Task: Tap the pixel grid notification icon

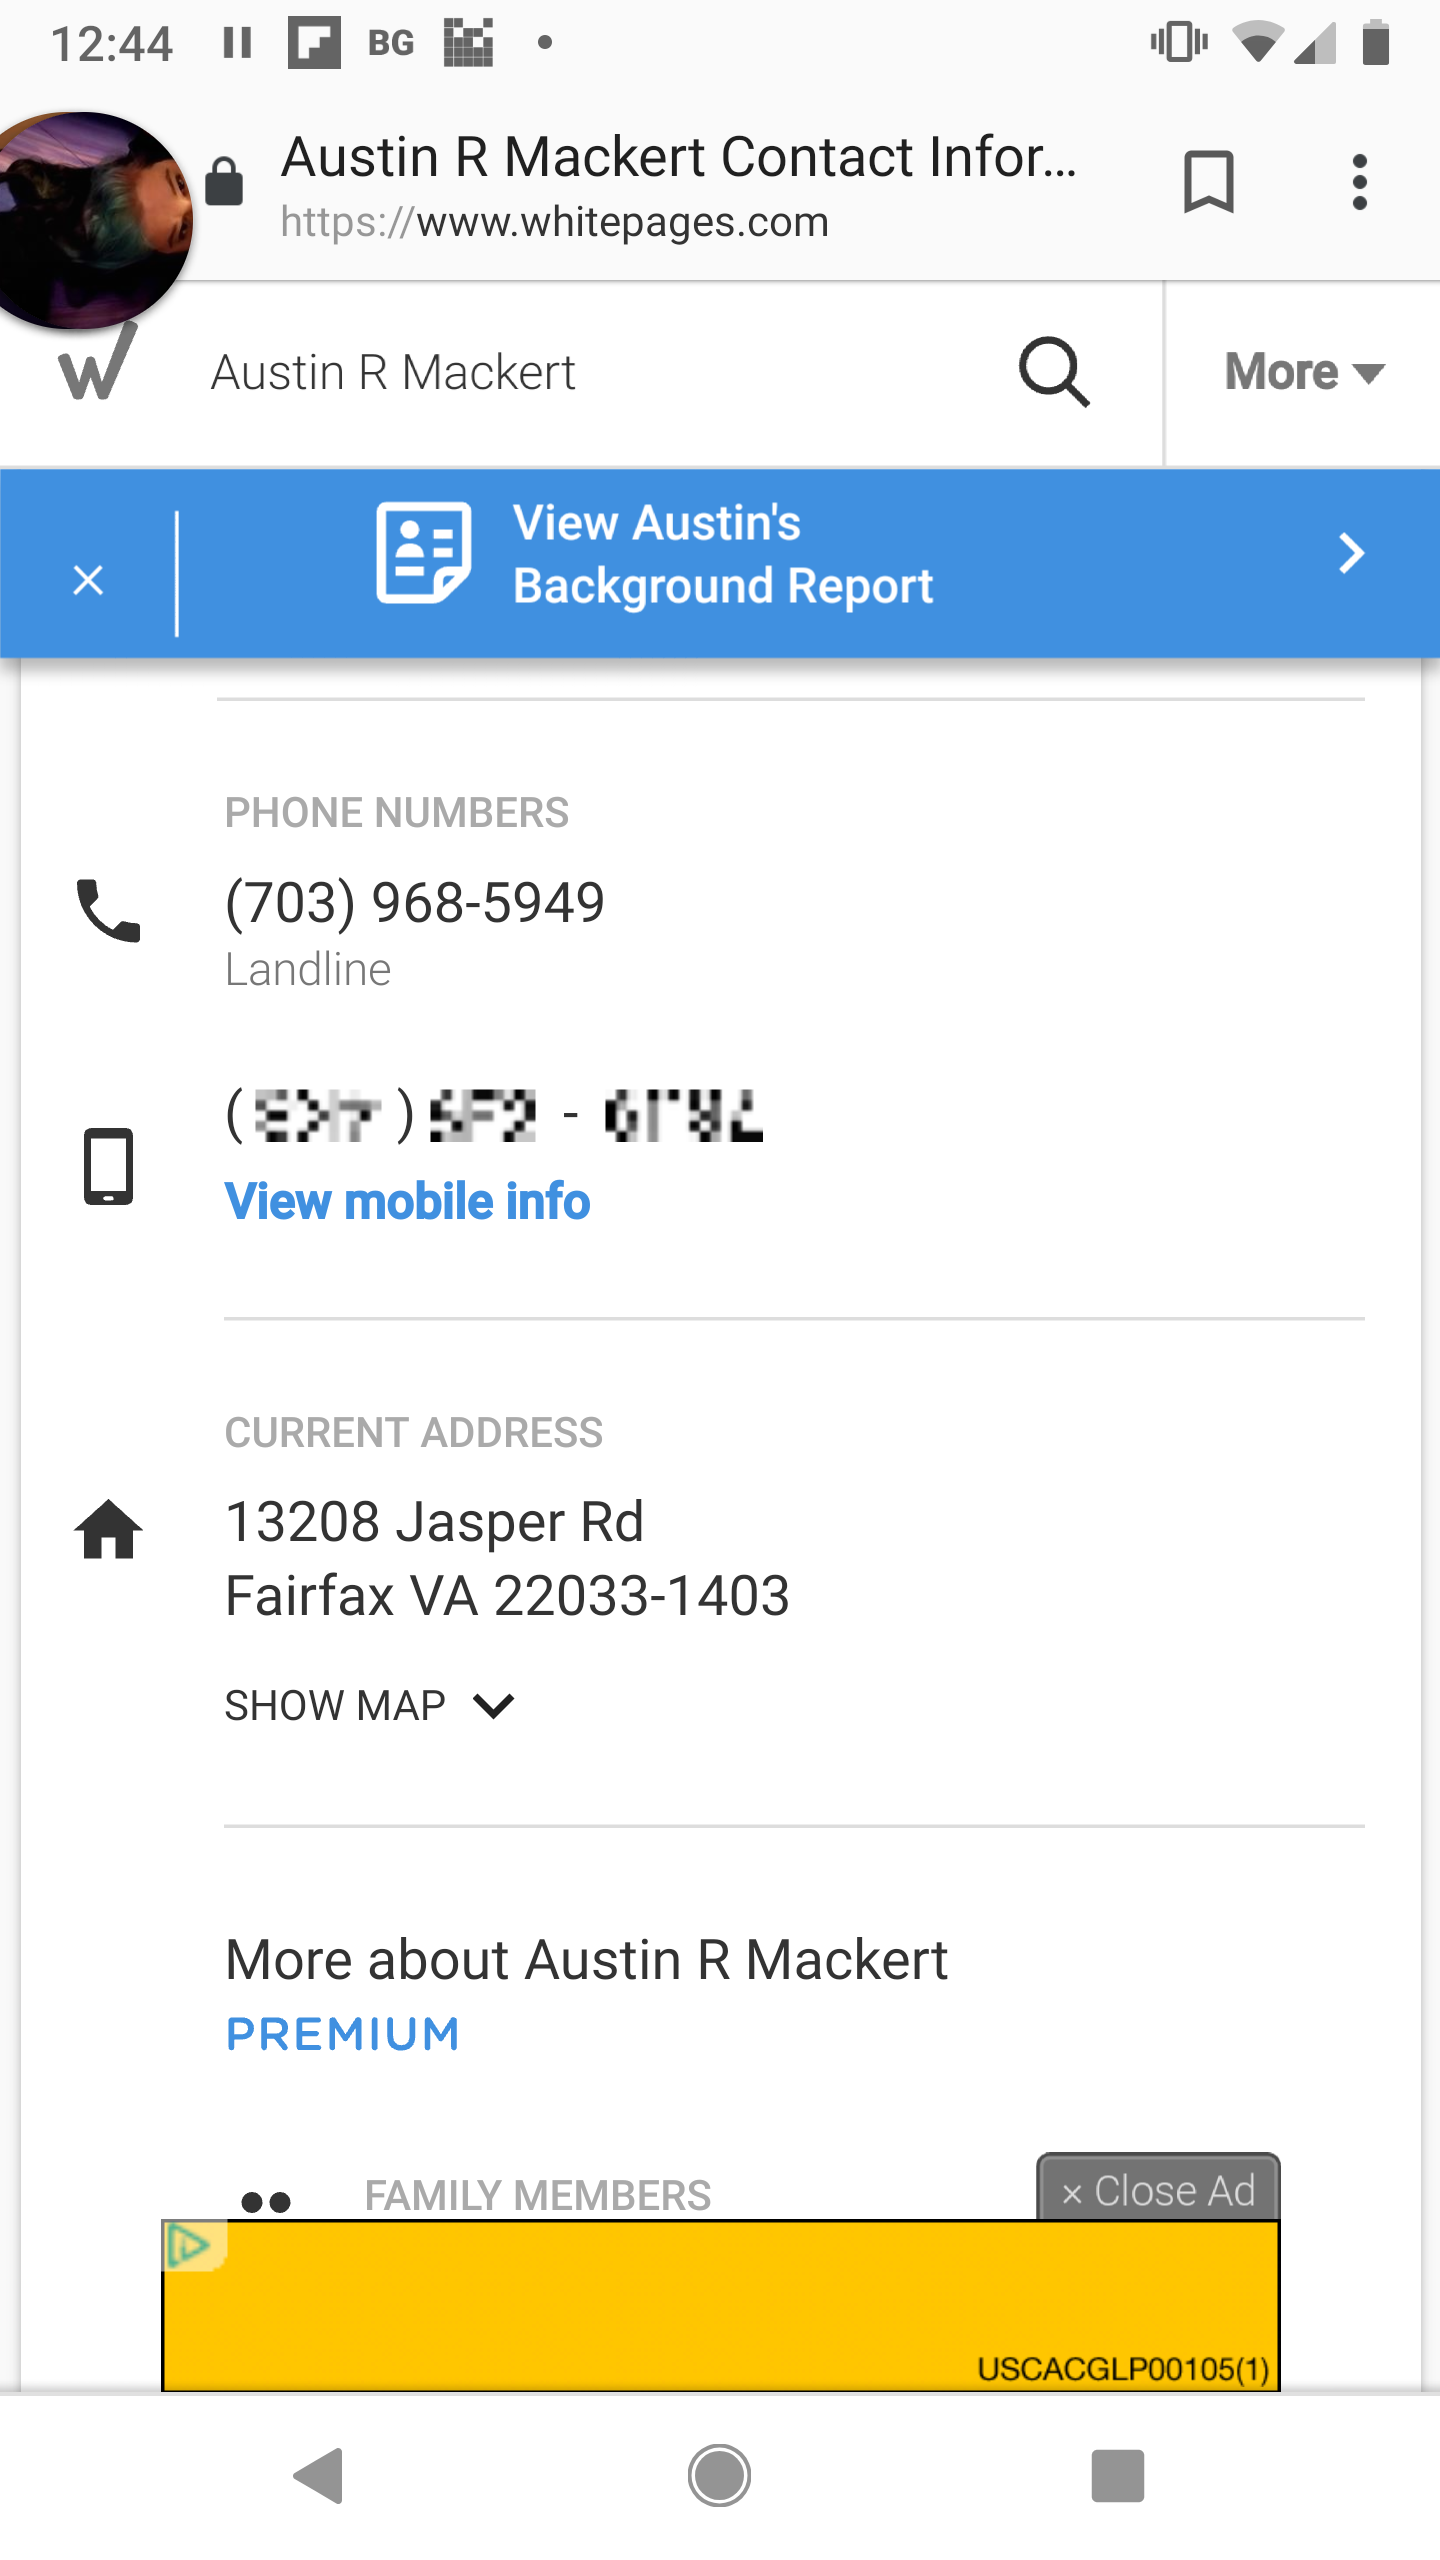Action: click(x=469, y=43)
